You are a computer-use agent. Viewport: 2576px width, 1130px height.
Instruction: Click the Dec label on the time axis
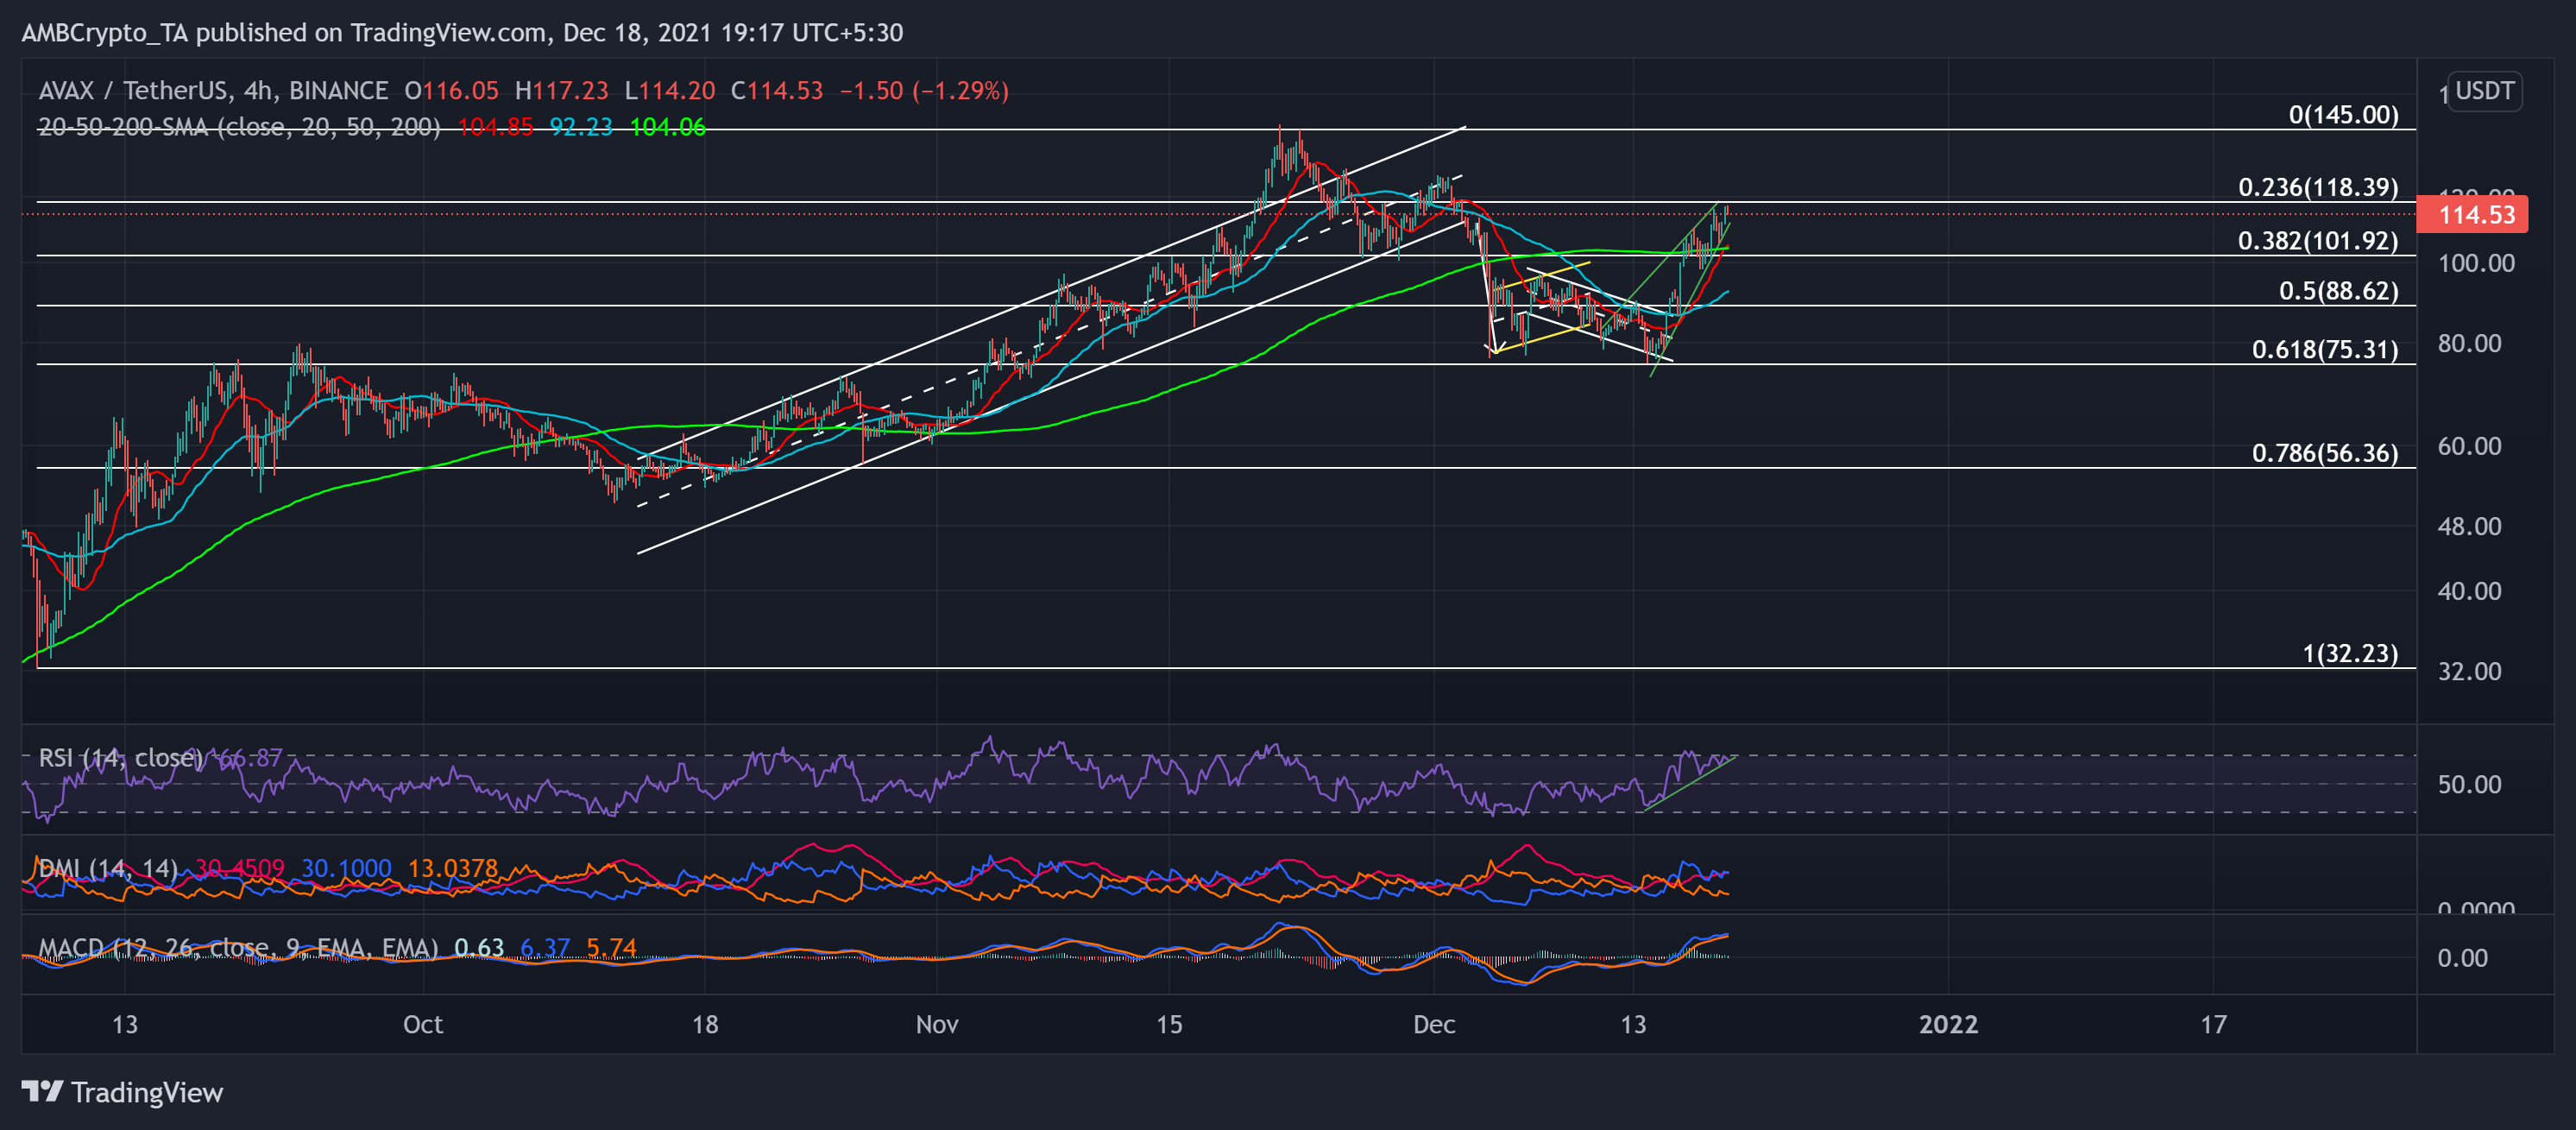(x=1437, y=1024)
